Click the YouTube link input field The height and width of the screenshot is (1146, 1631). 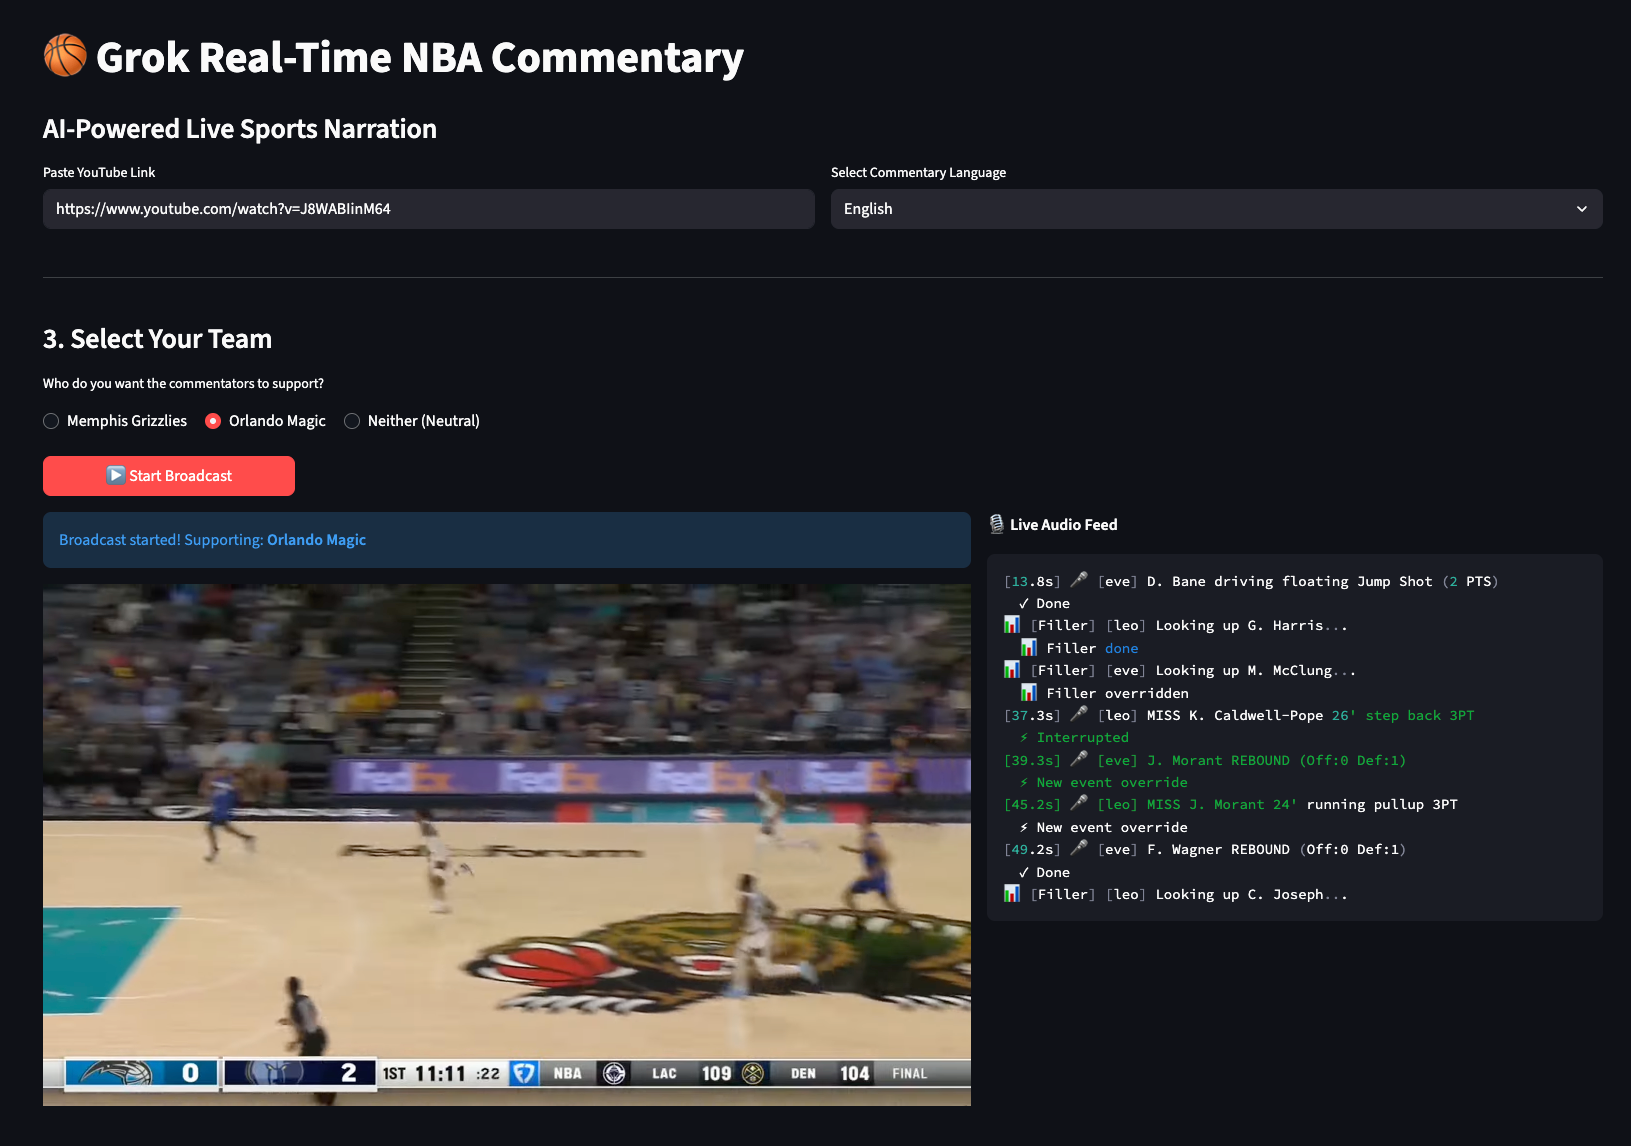(x=429, y=209)
